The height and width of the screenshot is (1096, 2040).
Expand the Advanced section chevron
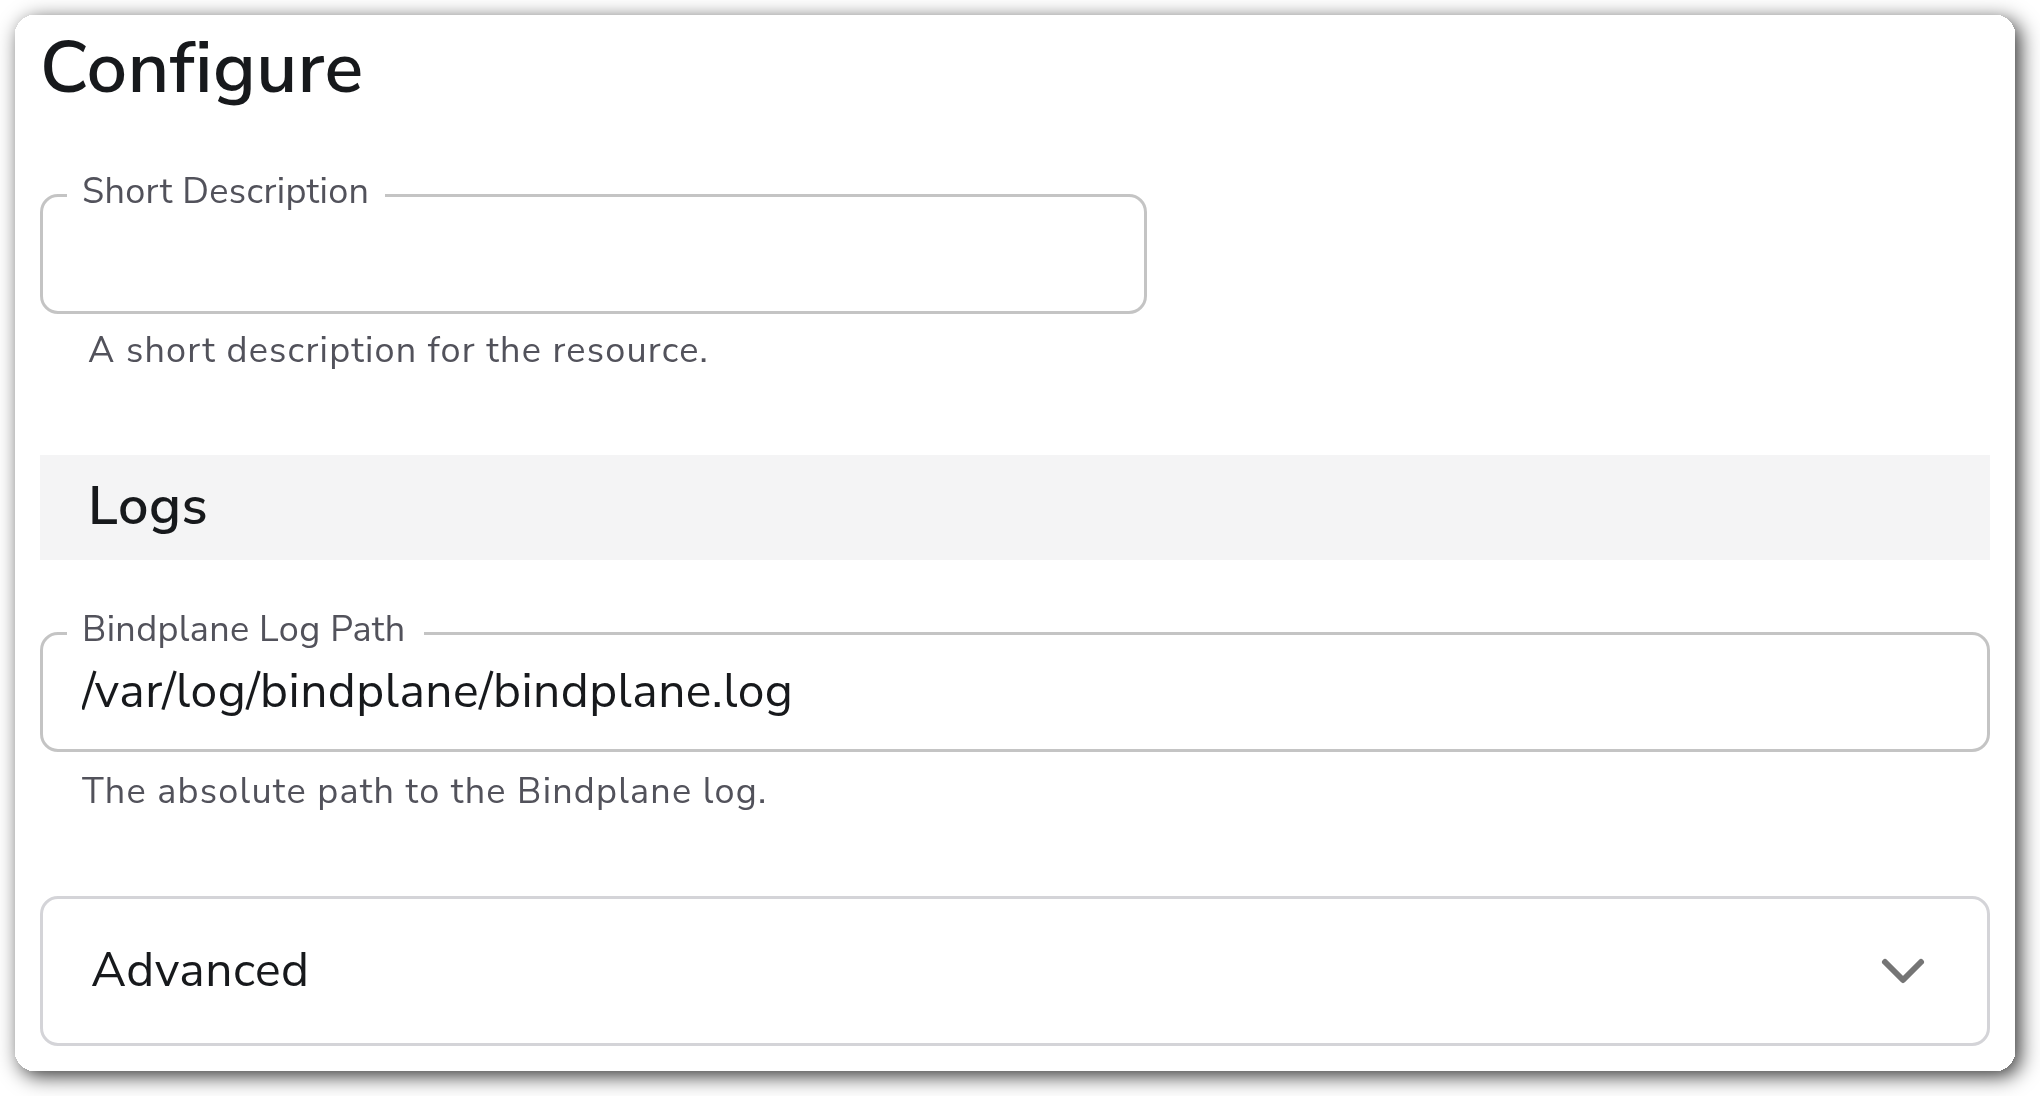click(x=1902, y=971)
